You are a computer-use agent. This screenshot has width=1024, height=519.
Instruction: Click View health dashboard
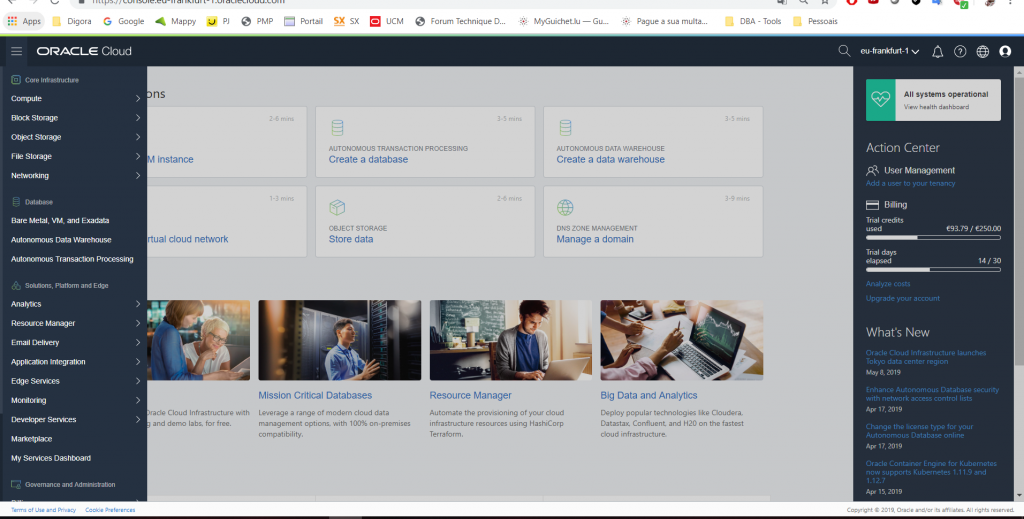click(936, 107)
